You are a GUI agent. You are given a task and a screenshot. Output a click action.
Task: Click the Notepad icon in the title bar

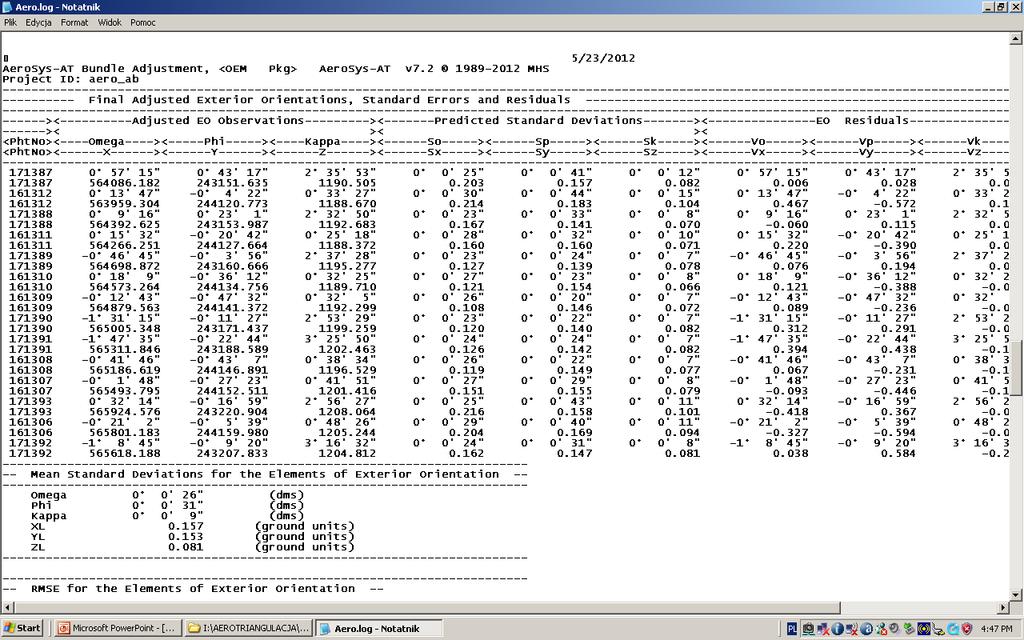click(7, 7)
